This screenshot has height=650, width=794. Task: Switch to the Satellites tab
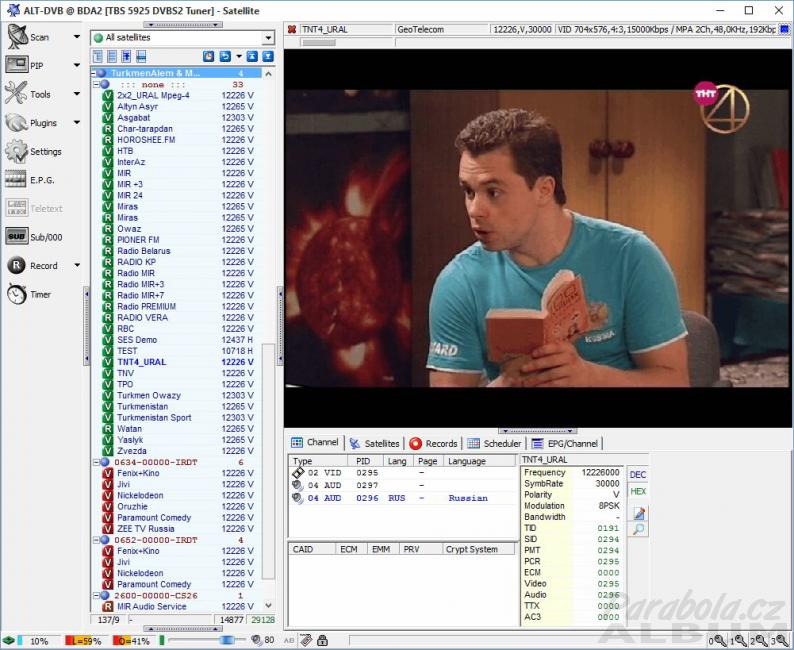coord(375,443)
